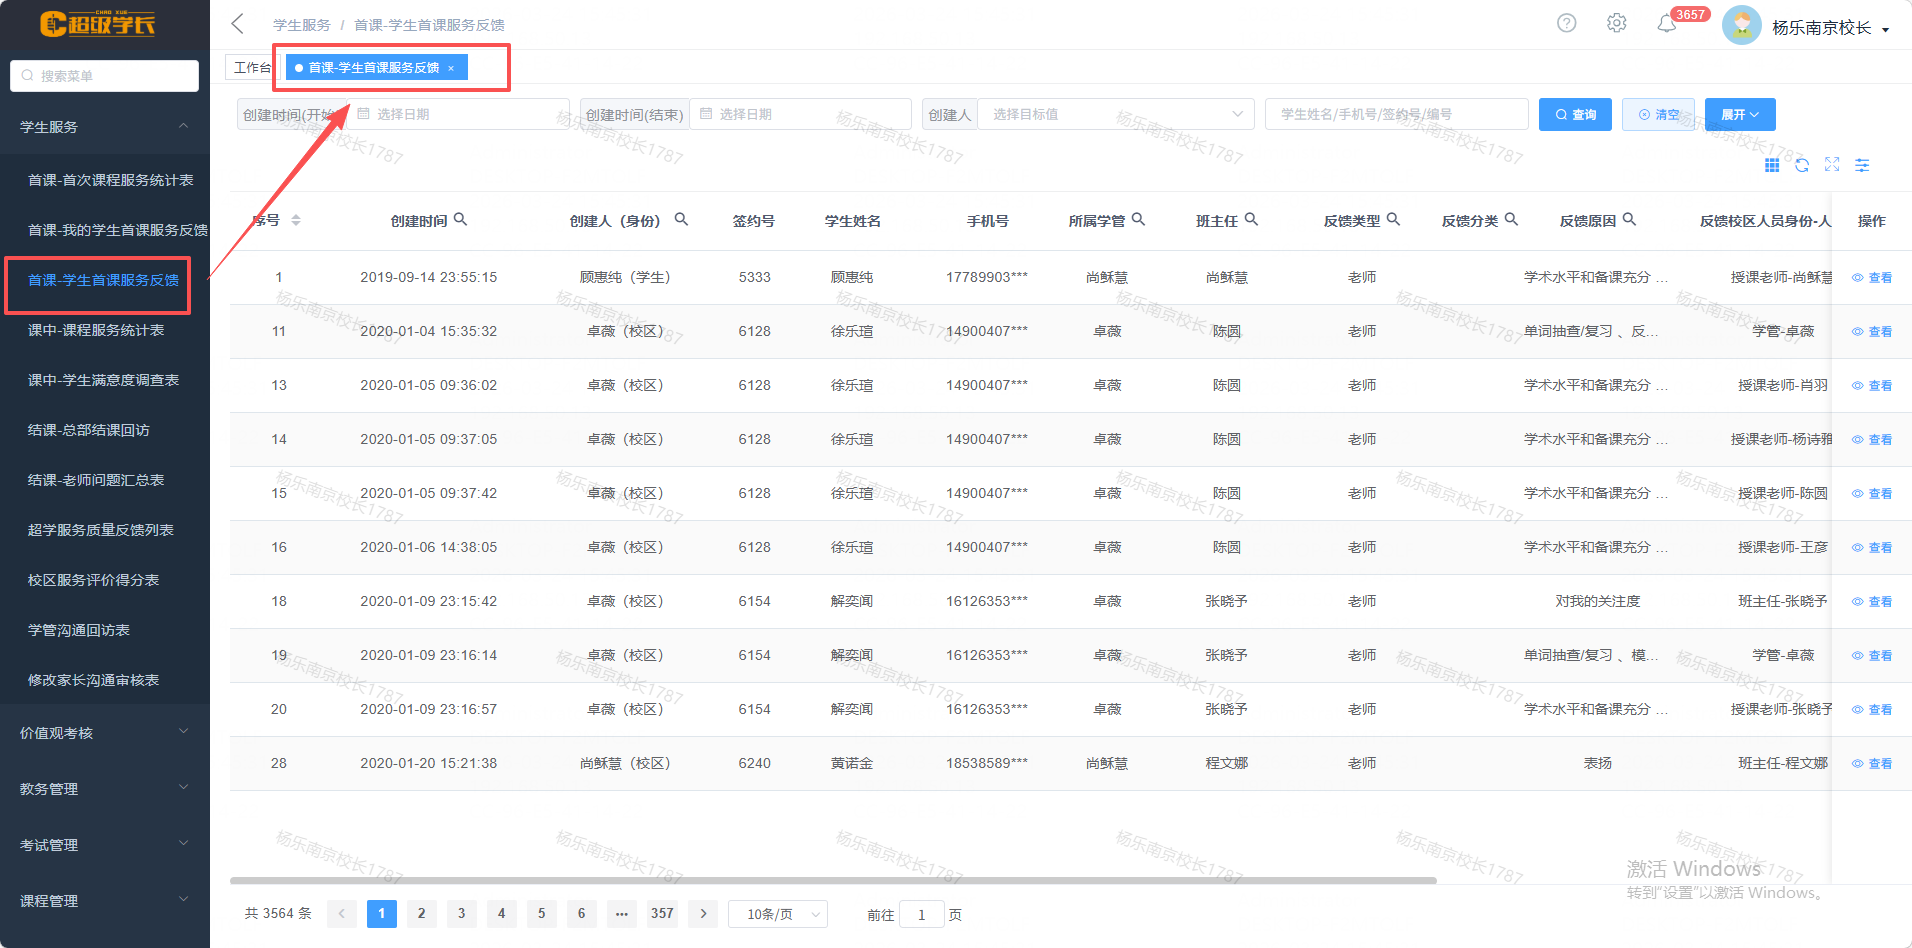Screen dimensions: 1912x948
Task: Click the back arrow in the breadcrumb bar
Action: [238, 24]
